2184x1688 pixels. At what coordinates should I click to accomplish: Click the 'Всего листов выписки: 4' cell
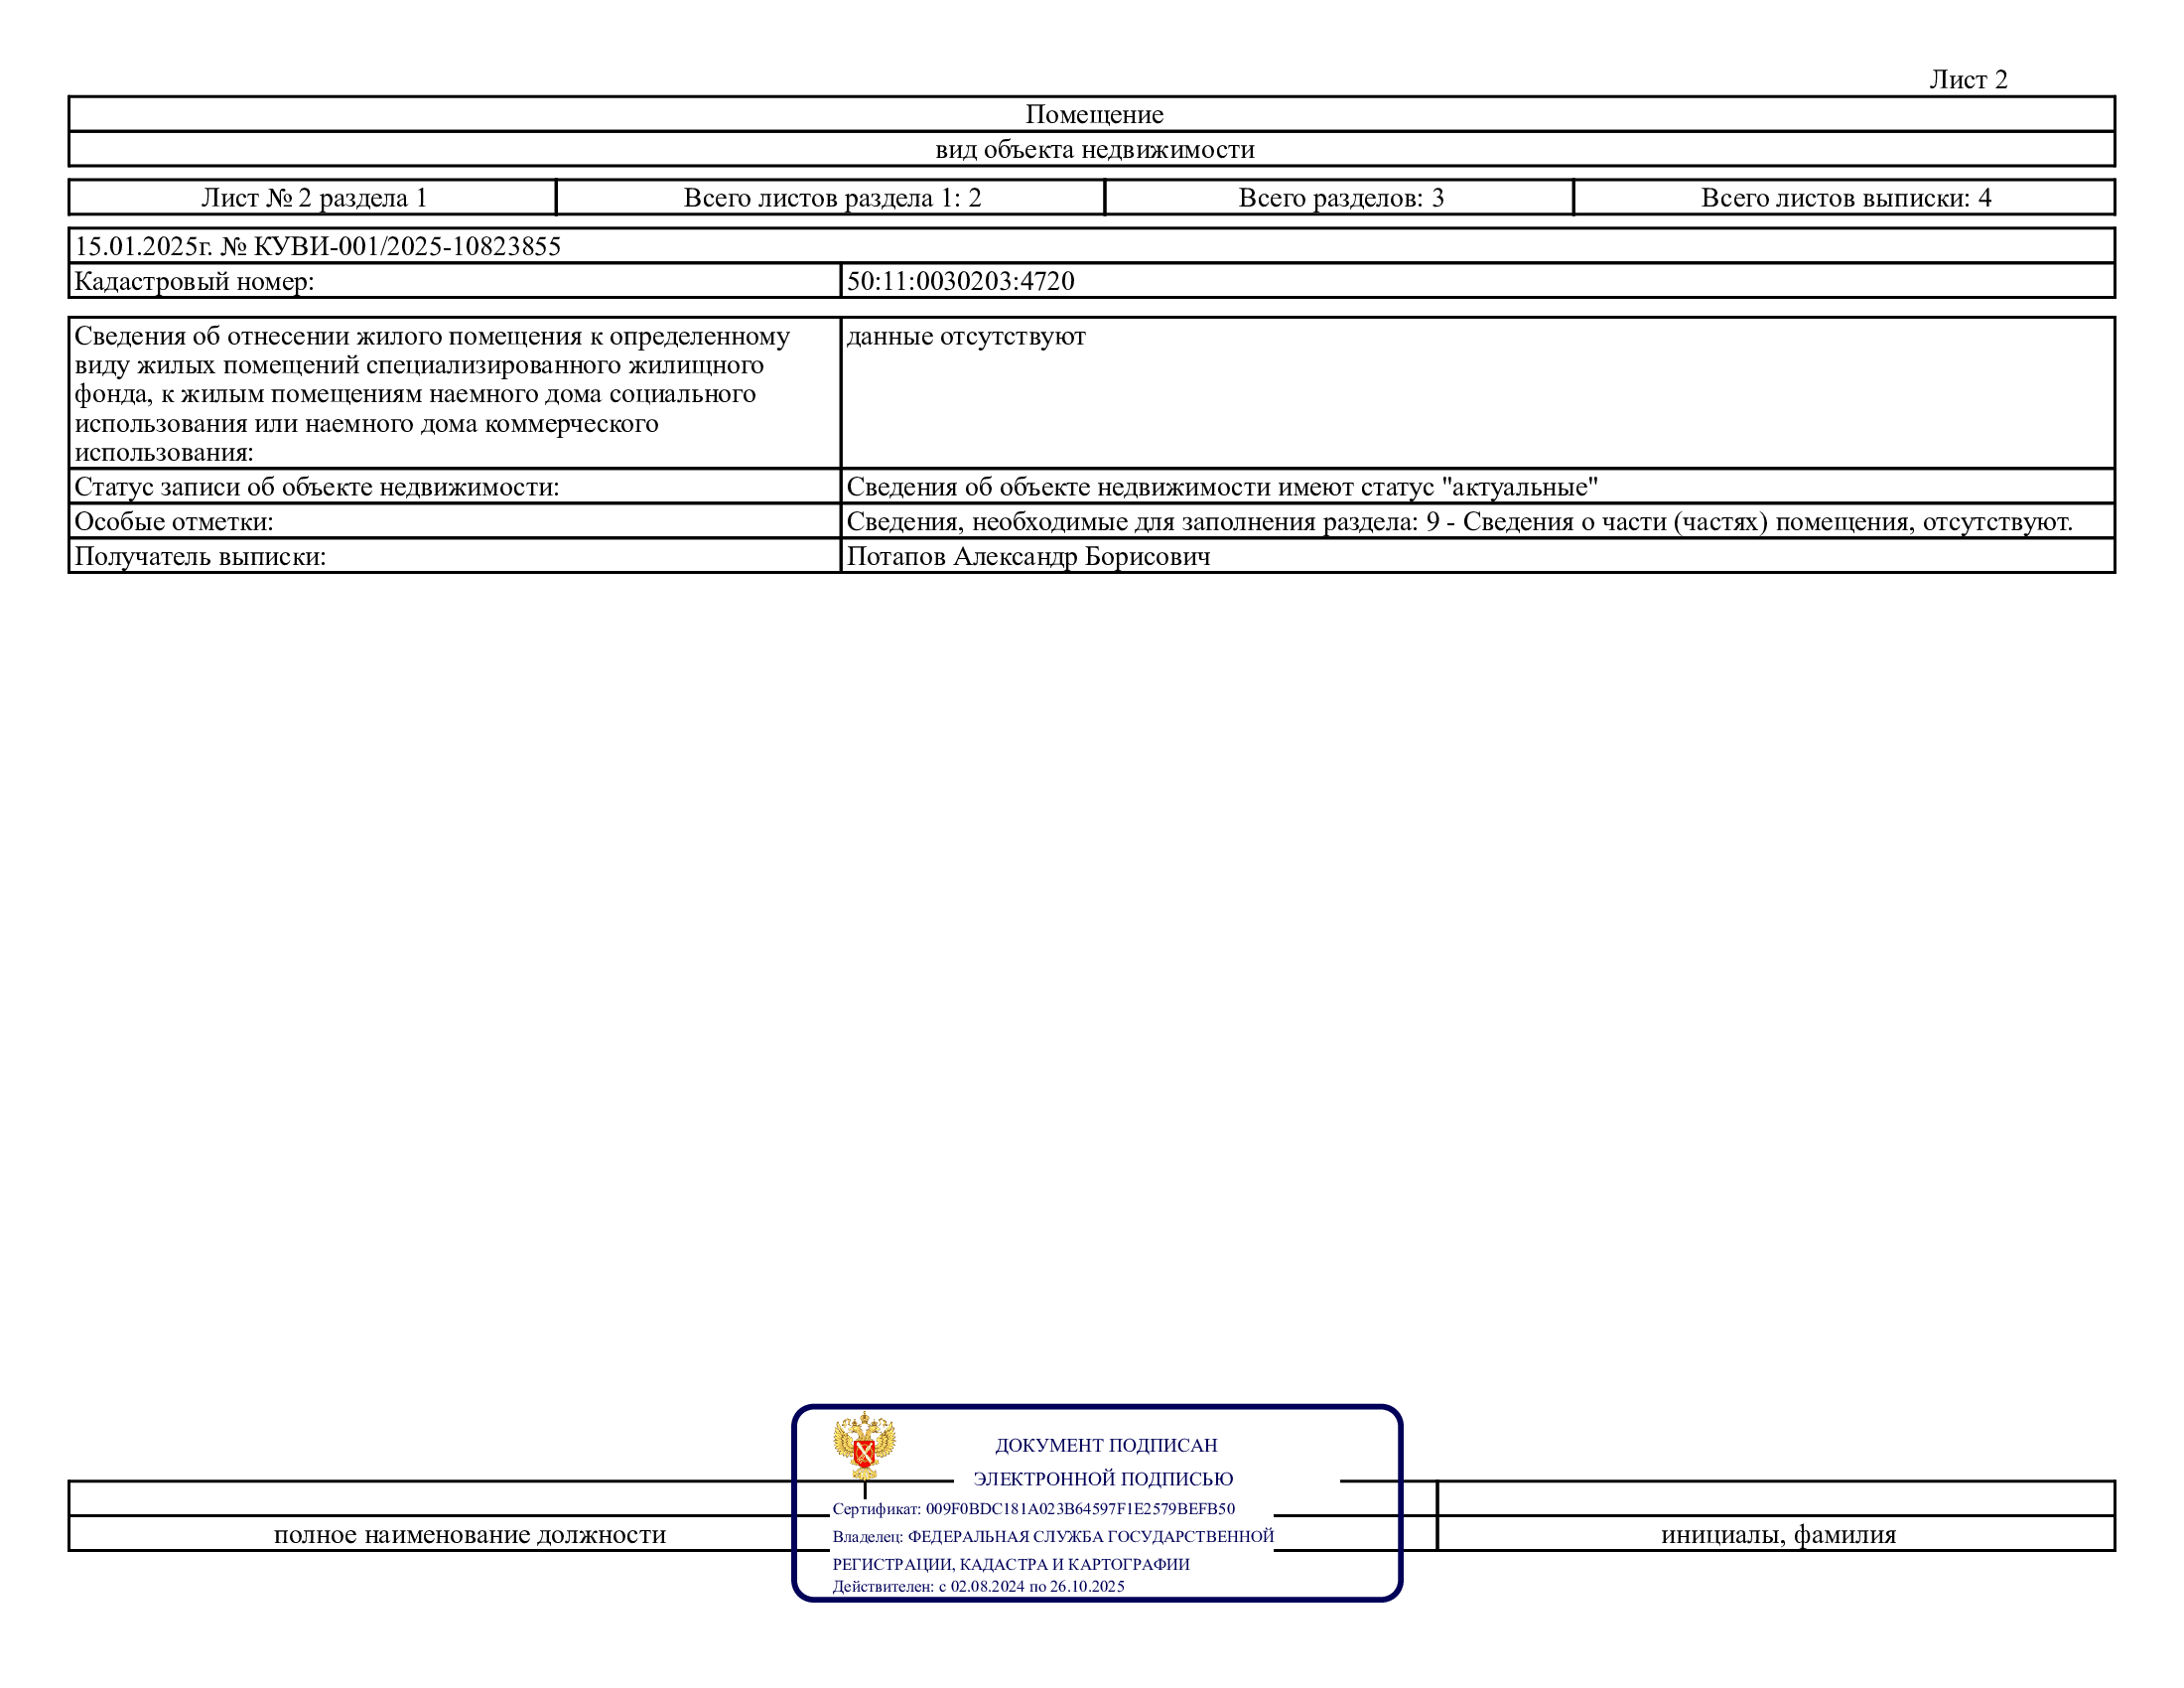1845,198
